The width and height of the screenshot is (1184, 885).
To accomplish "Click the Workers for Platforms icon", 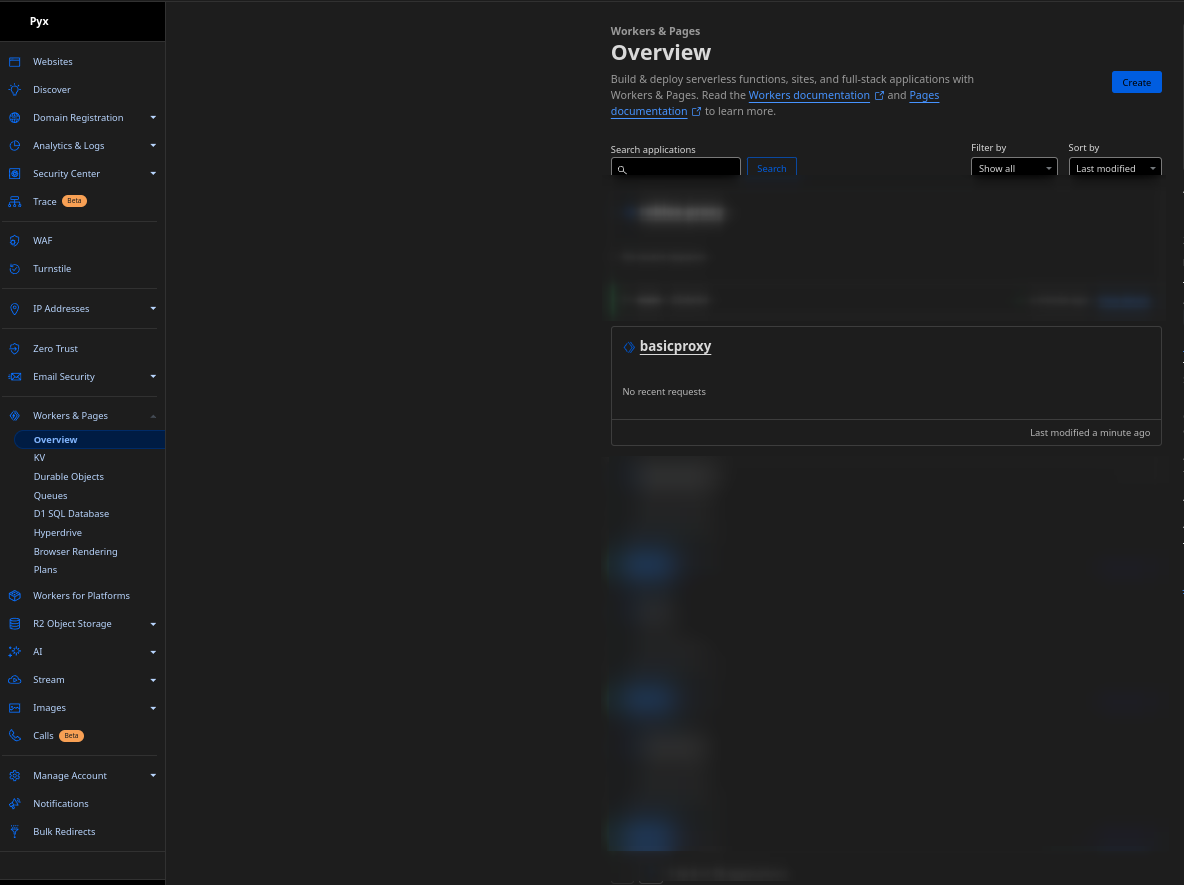I will 14,596.
